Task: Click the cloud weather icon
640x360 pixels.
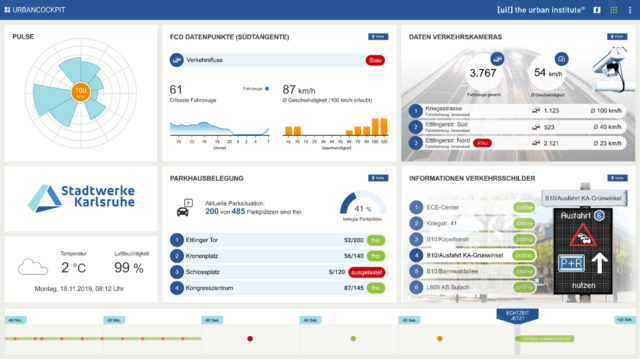Action: coord(33,267)
